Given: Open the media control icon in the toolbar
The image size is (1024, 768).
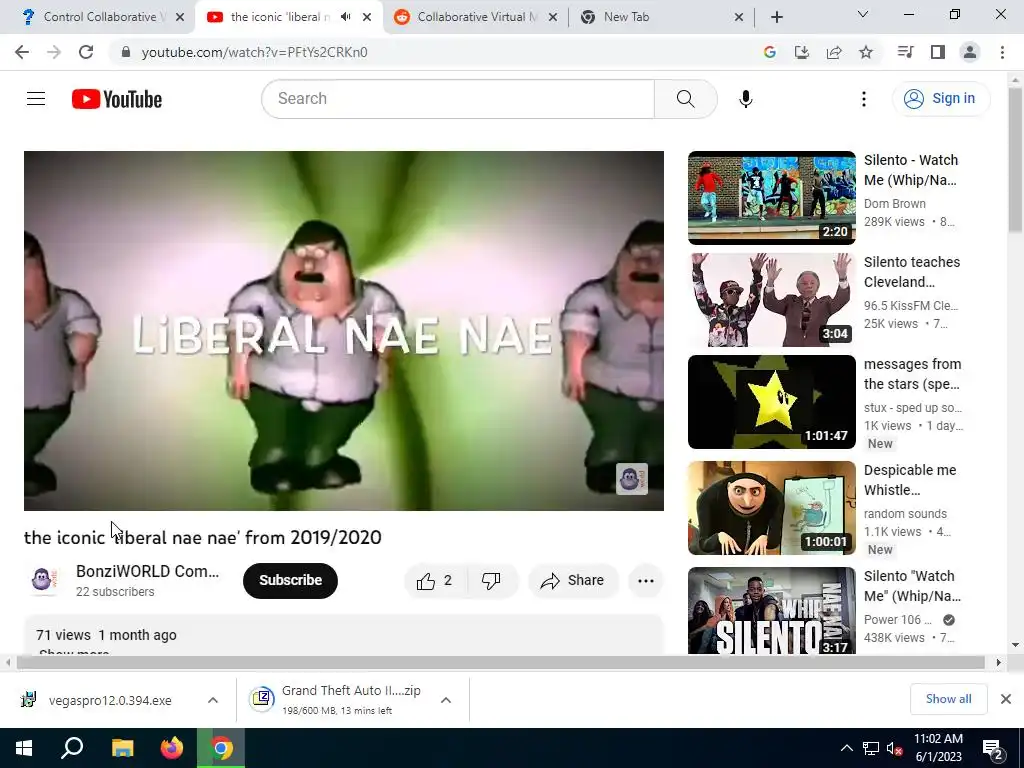Looking at the screenshot, I should [905, 52].
